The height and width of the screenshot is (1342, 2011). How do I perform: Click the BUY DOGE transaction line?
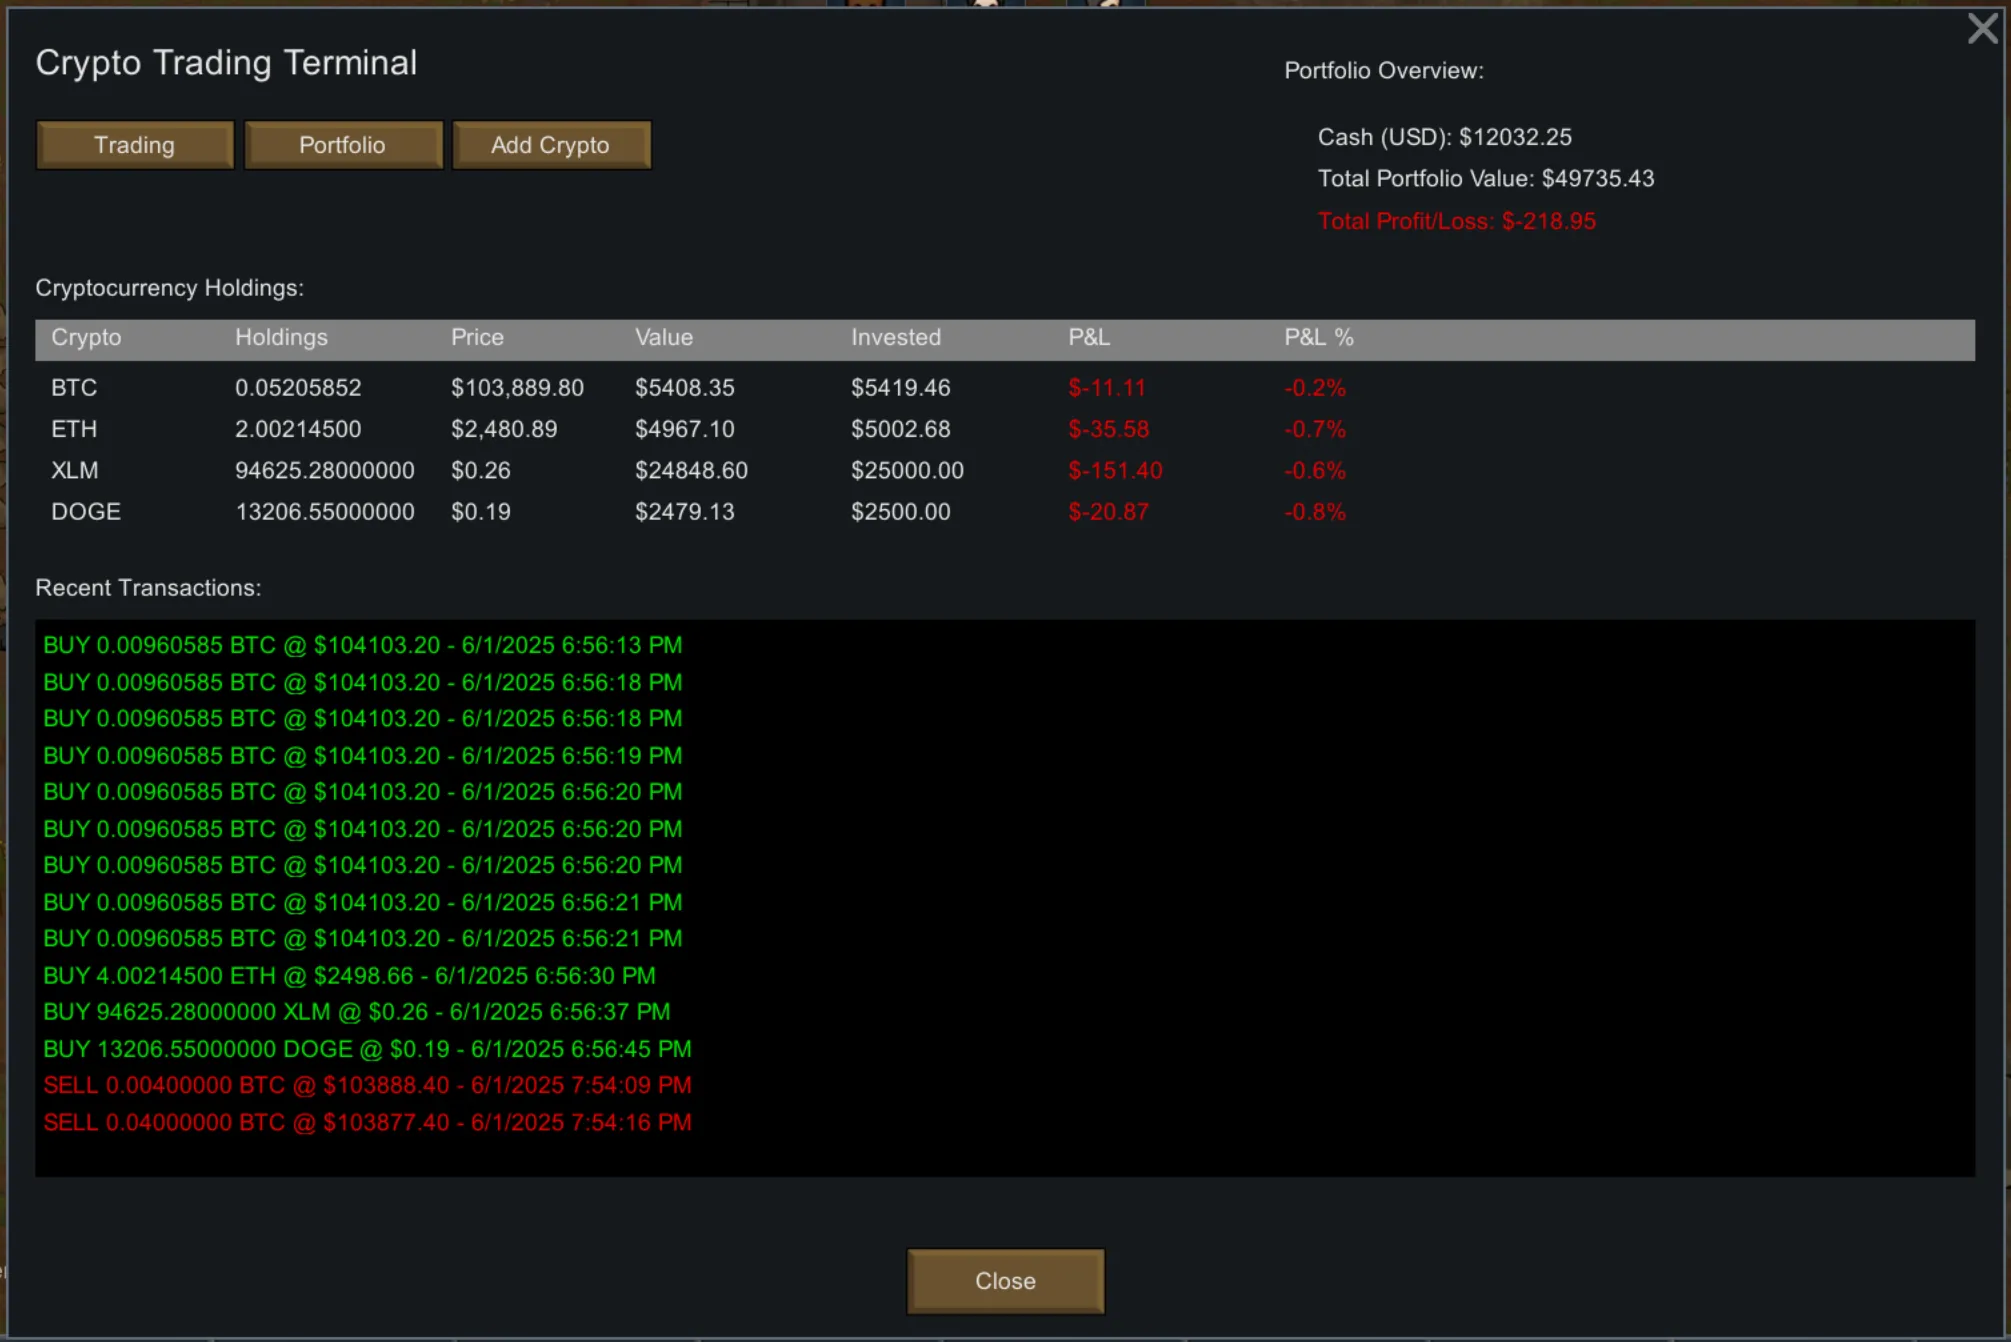[x=367, y=1049]
